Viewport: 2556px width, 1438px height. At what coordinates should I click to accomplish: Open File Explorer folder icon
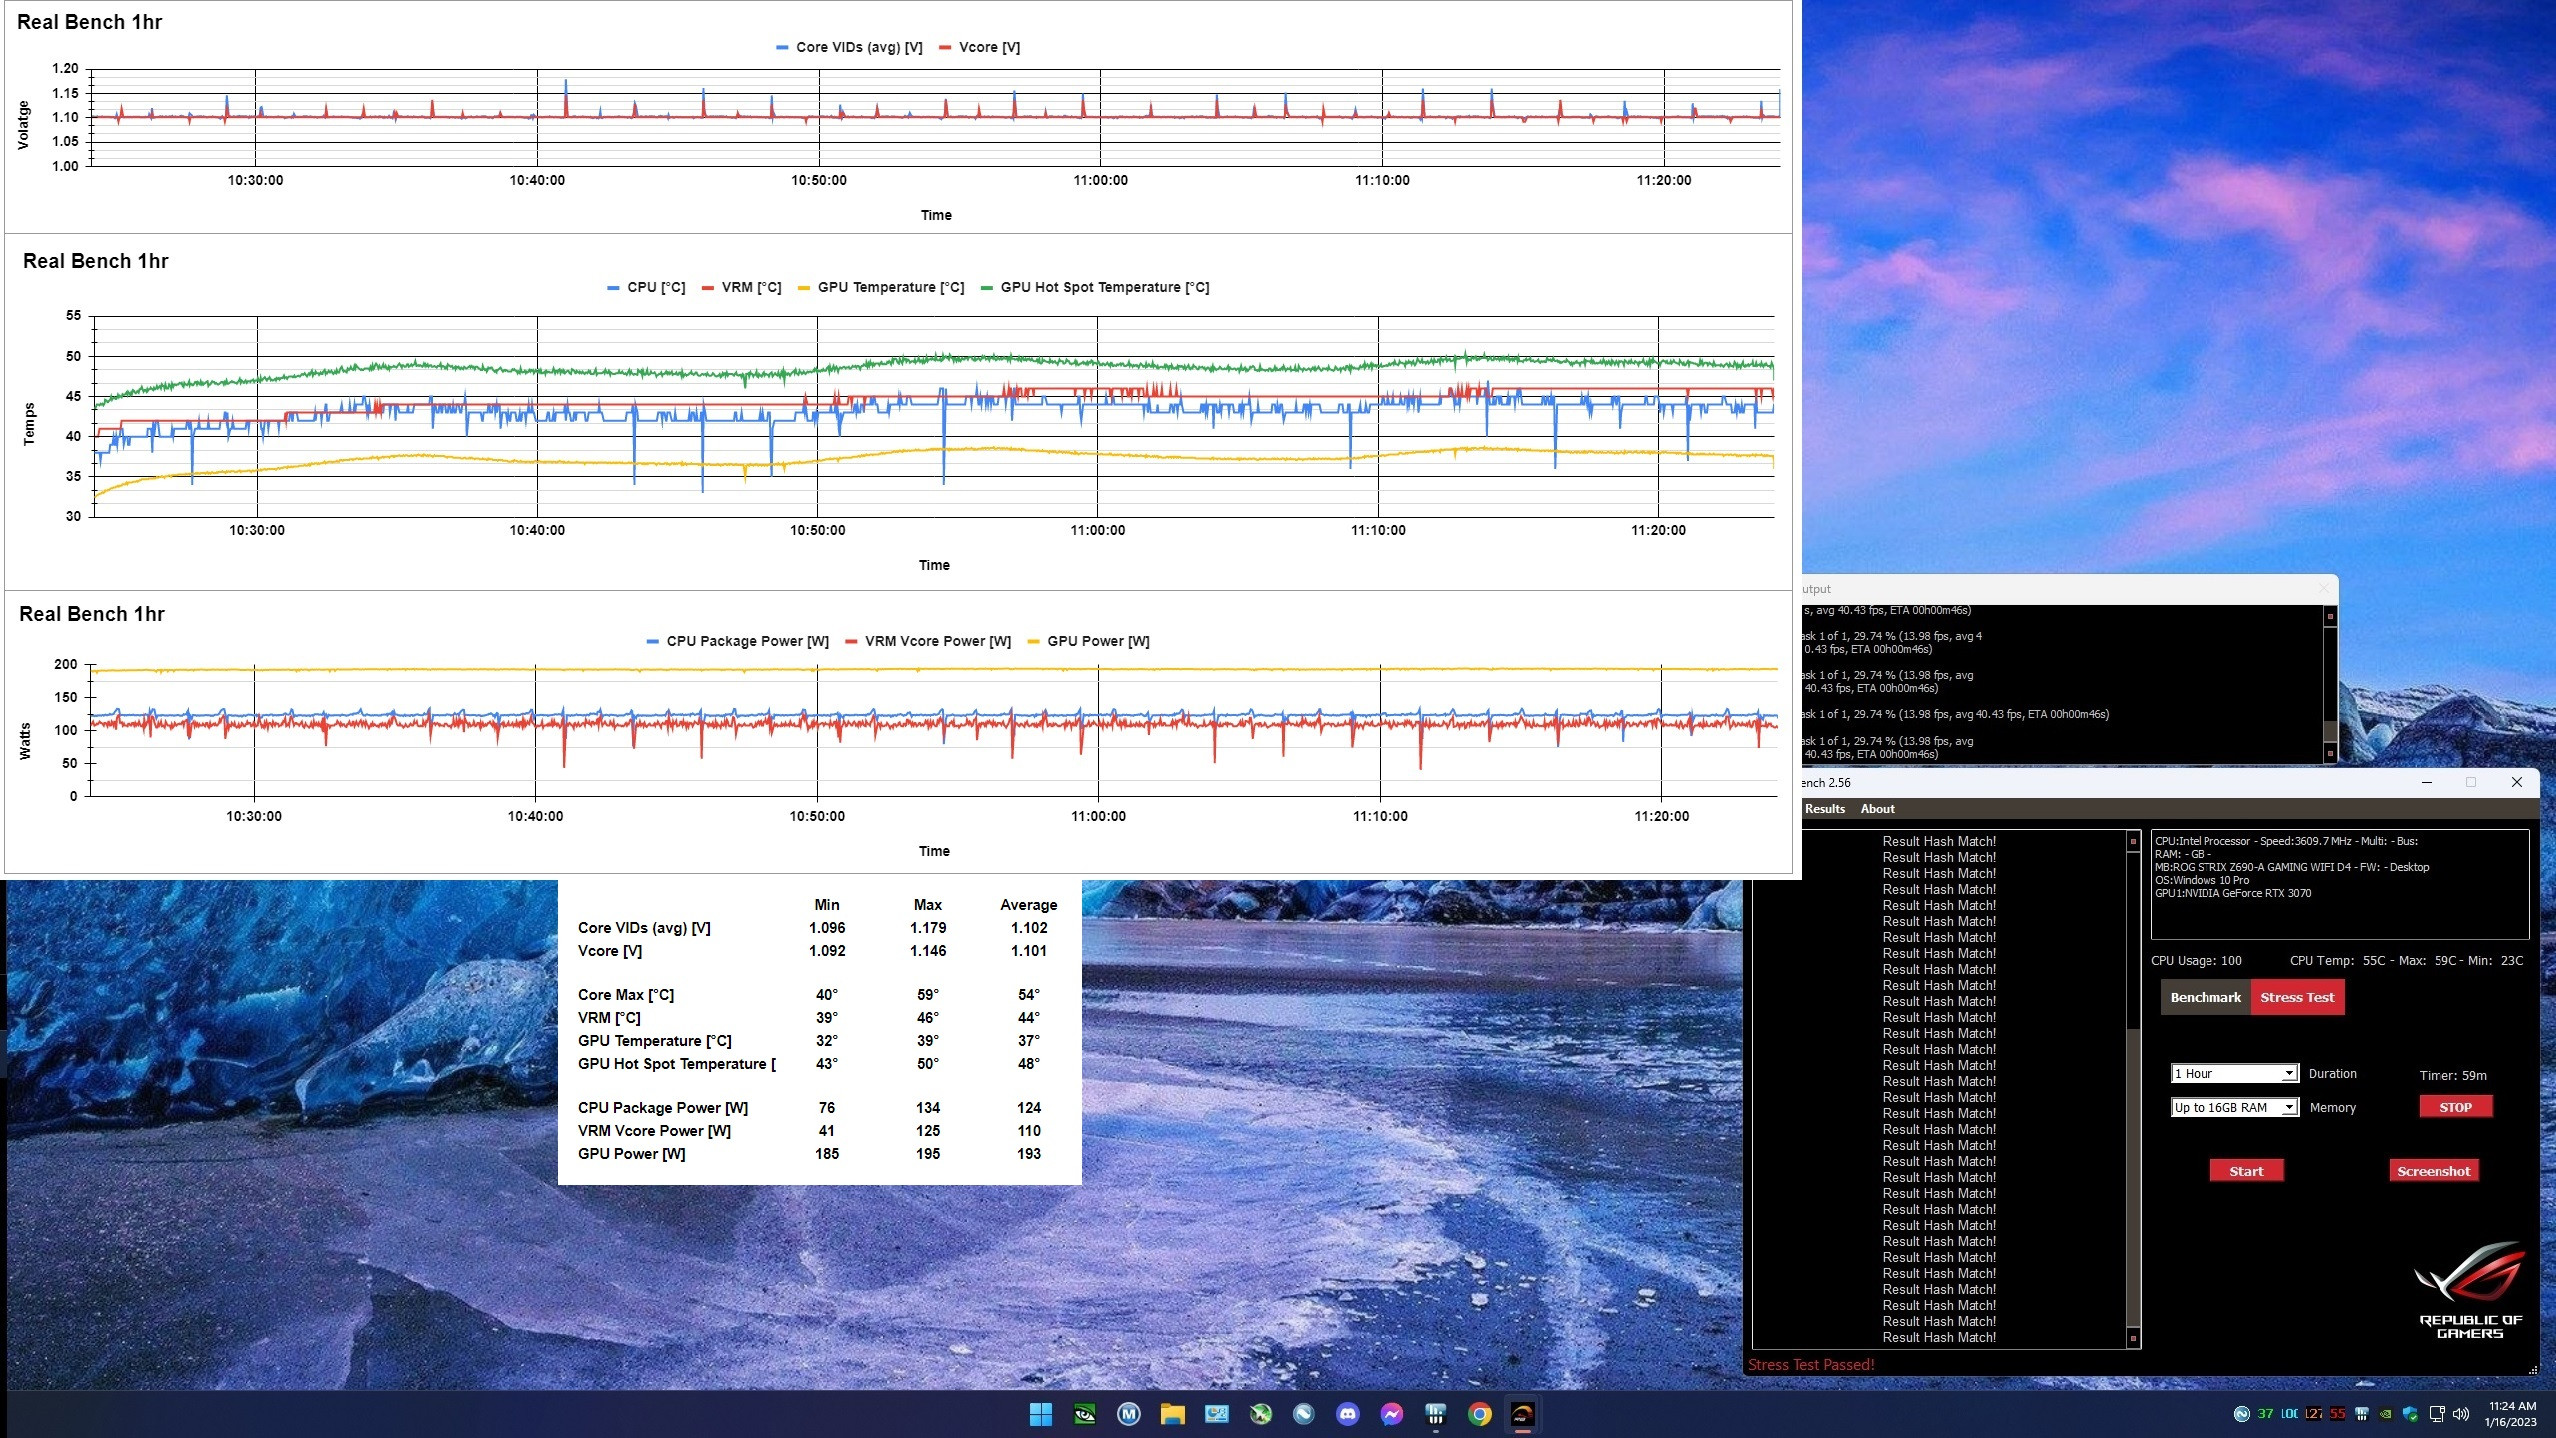click(x=1172, y=1414)
